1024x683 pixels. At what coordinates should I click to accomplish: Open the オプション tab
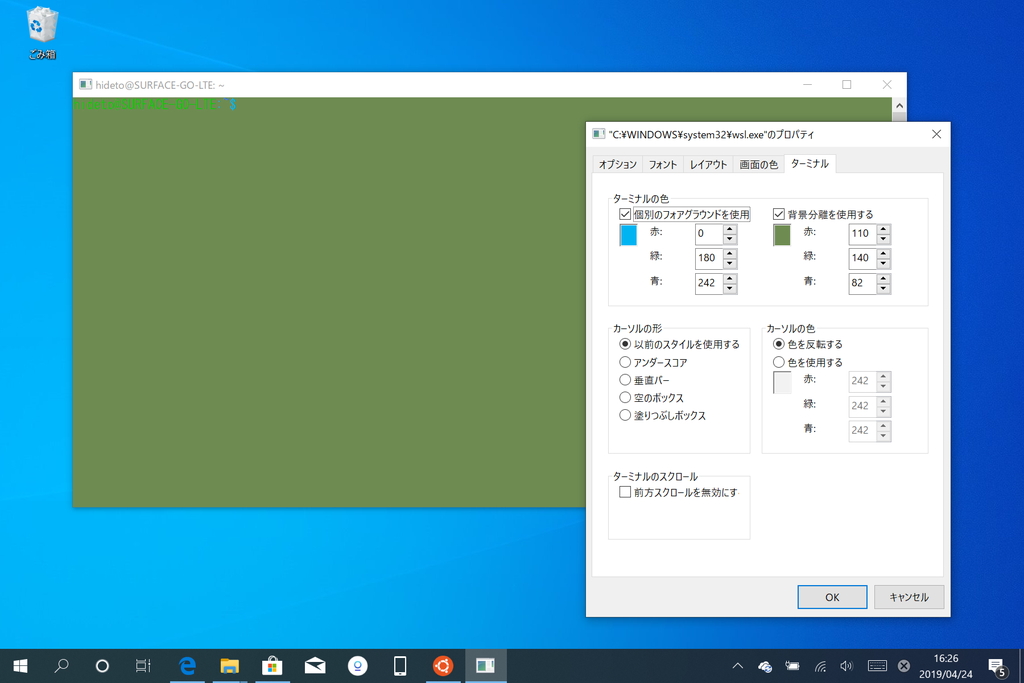(x=617, y=165)
